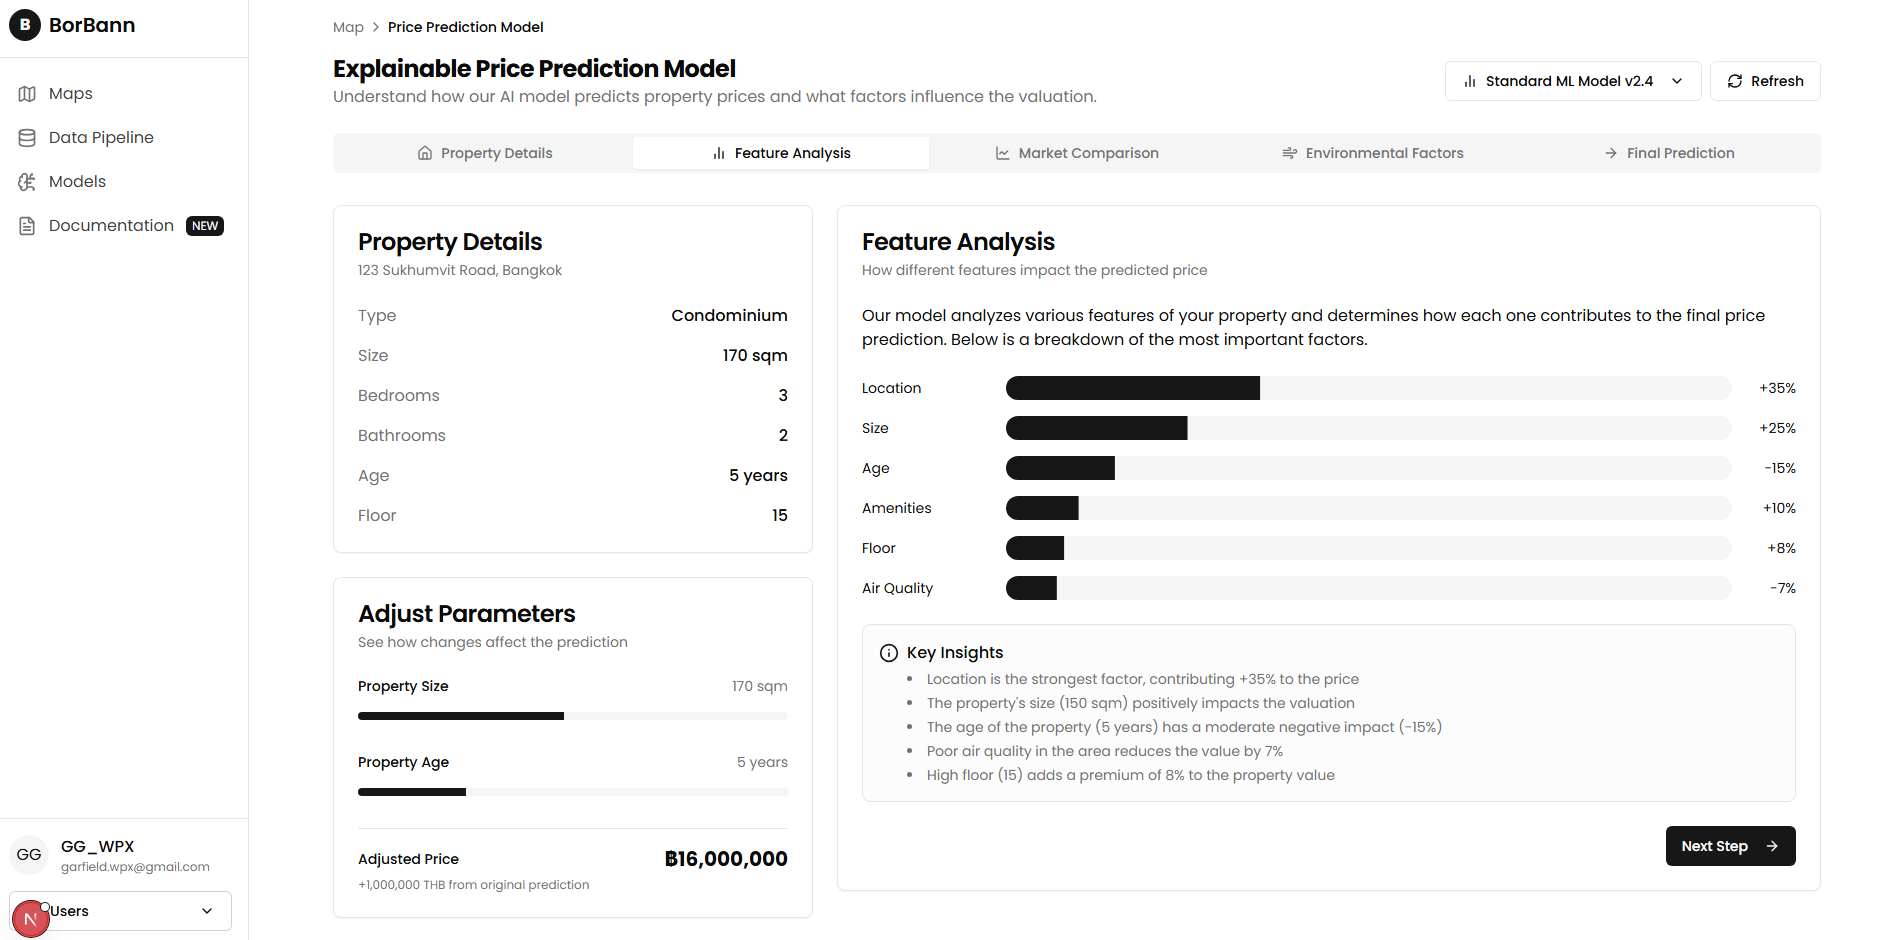Image resolution: width=1900 pixels, height=940 pixels.
Task: Click the red N notification badge
Action: coord(31,919)
